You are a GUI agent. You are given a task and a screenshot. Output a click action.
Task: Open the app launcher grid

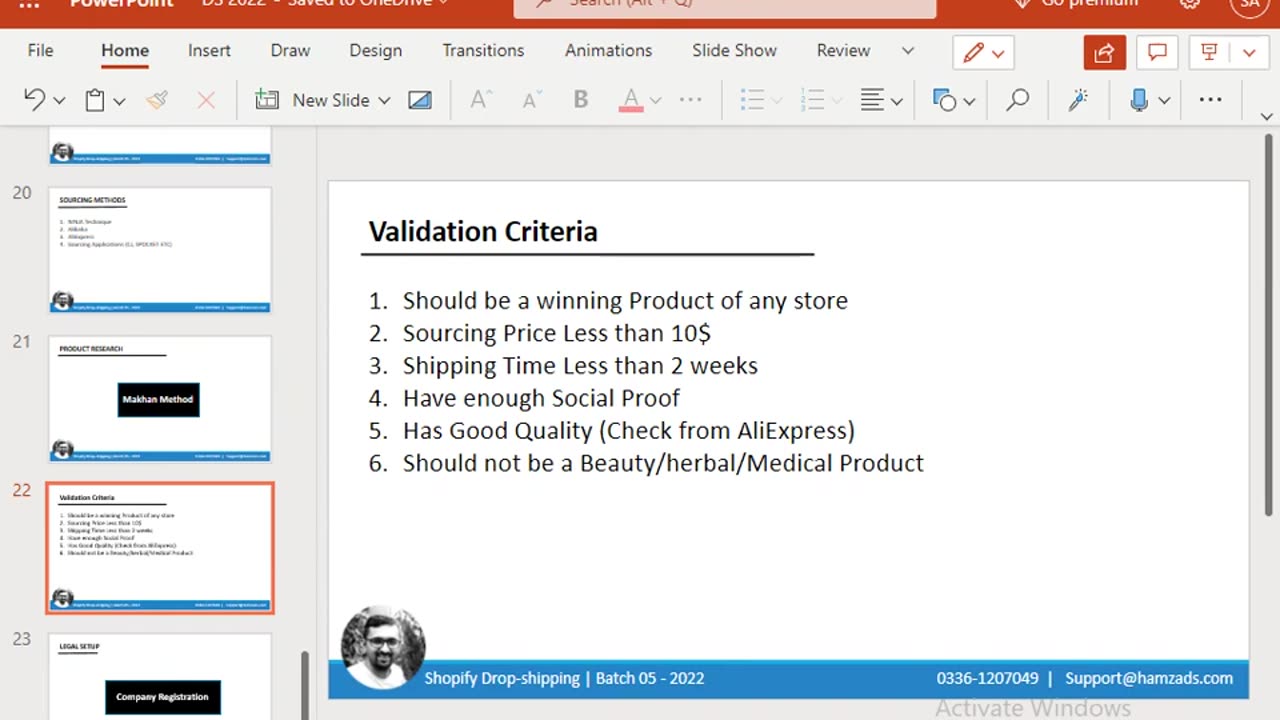coord(29,4)
